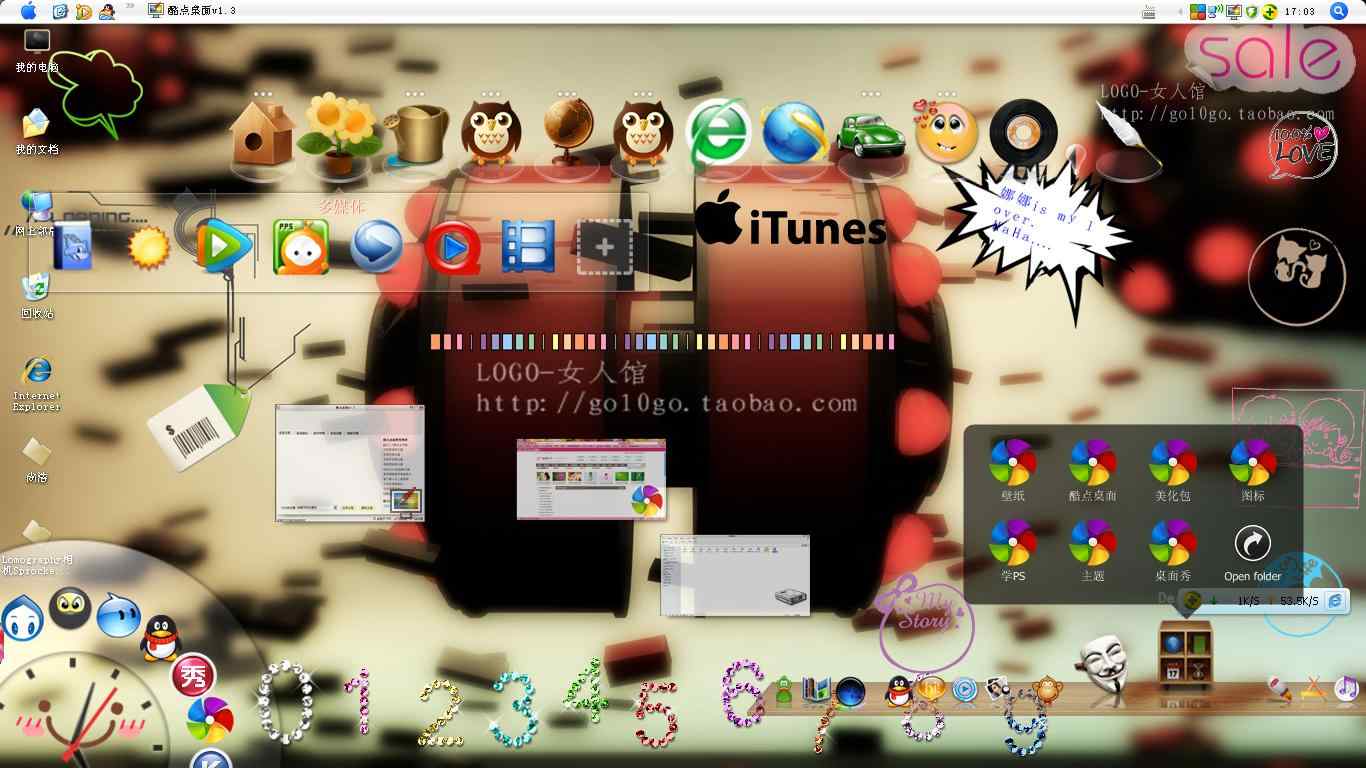
Task: Launch the PPS player icon
Action: pyautogui.click(x=301, y=247)
